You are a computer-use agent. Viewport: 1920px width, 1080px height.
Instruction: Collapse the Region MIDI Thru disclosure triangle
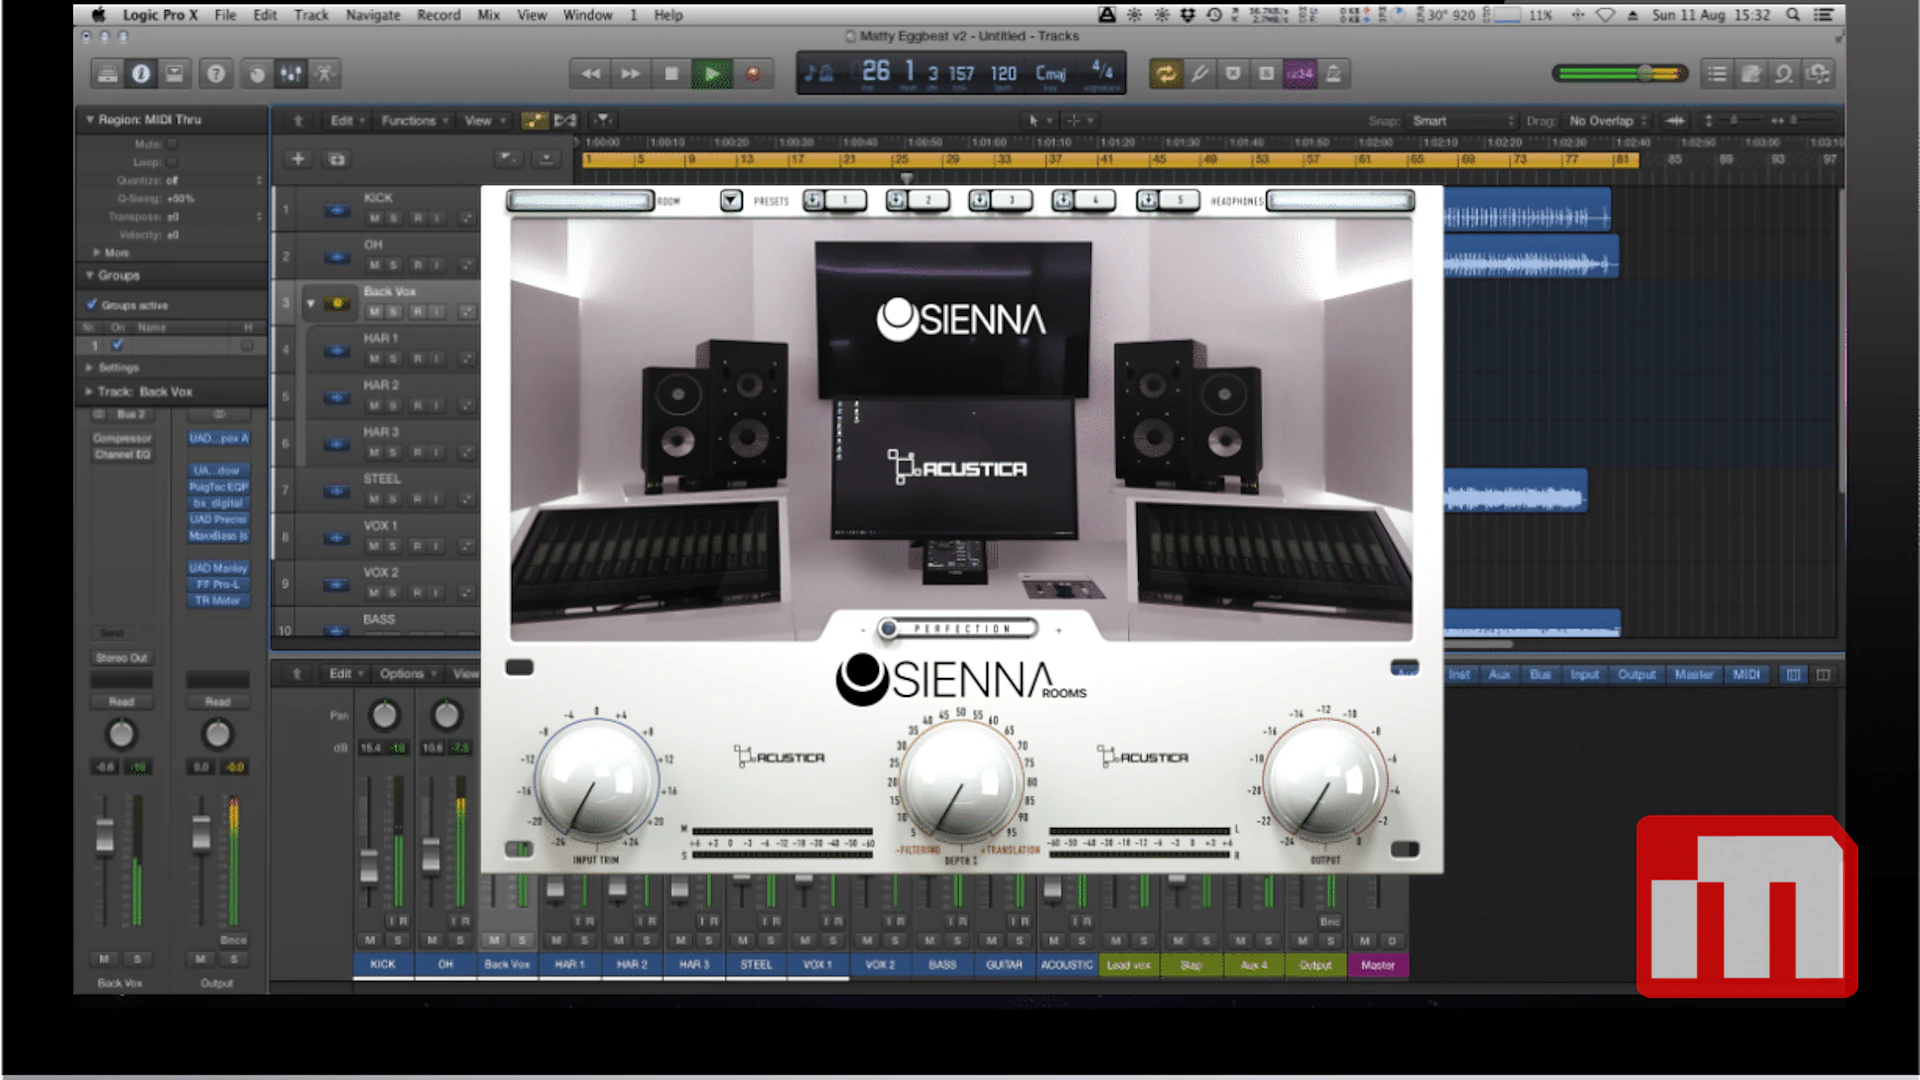click(x=89, y=119)
